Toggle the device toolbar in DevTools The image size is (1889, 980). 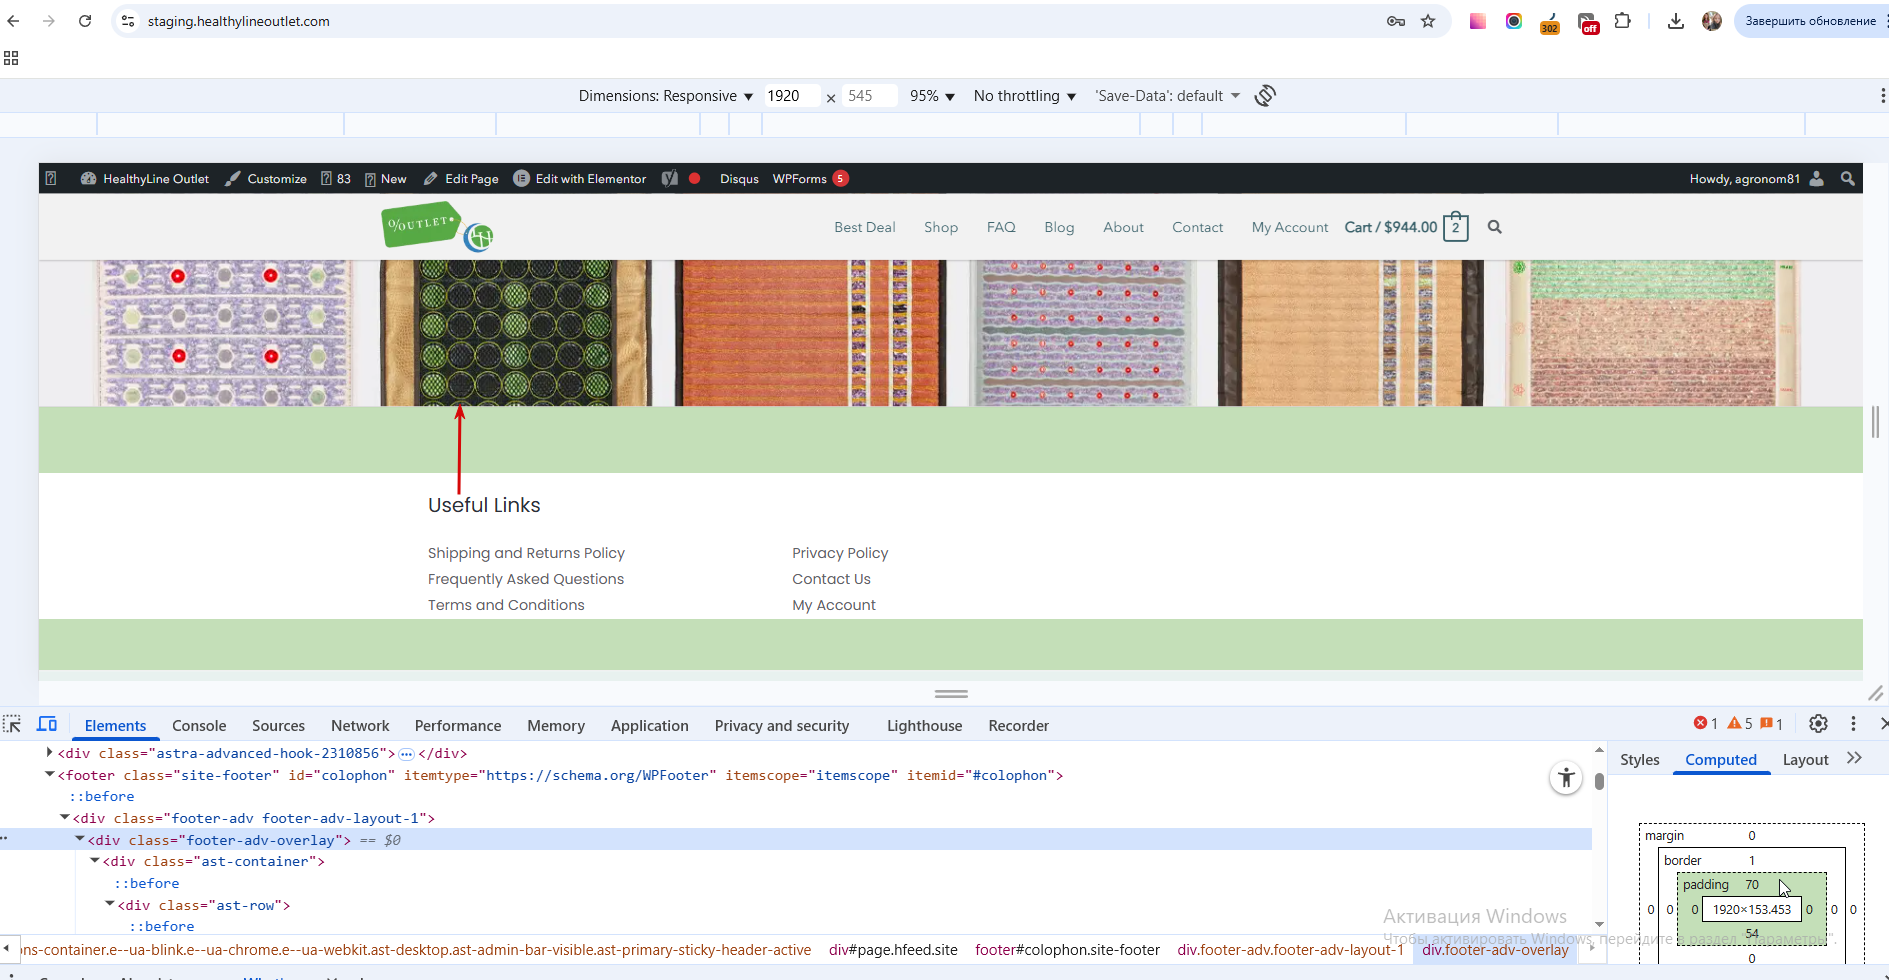[47, 724]
